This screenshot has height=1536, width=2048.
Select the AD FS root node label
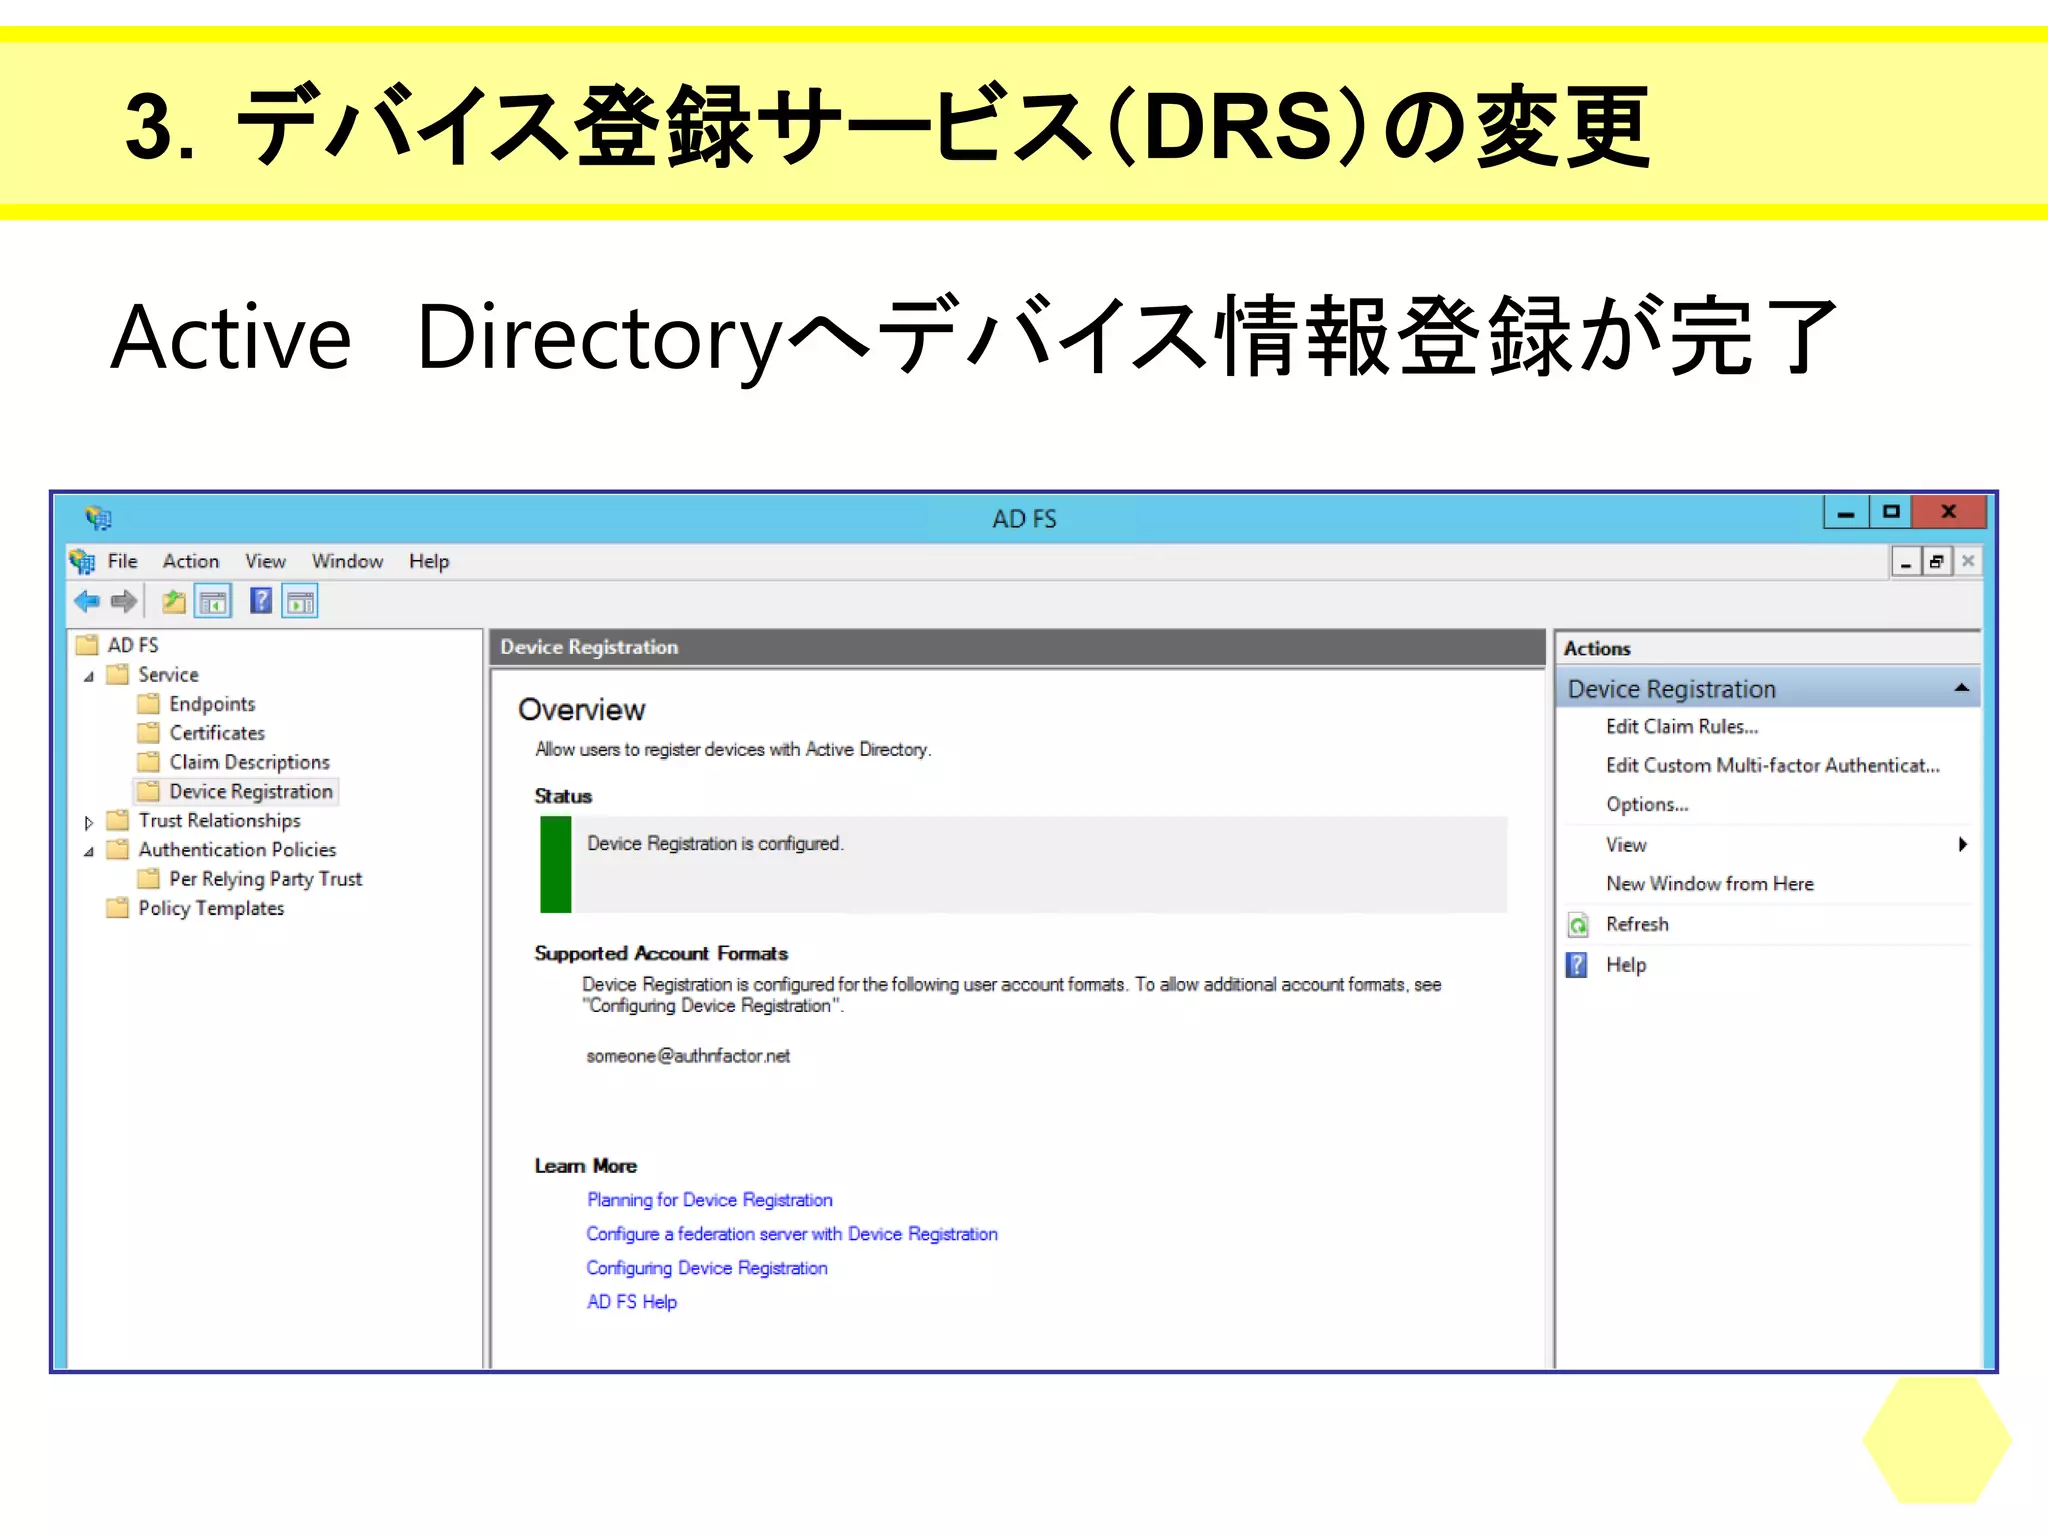click(x=133, y=645)
